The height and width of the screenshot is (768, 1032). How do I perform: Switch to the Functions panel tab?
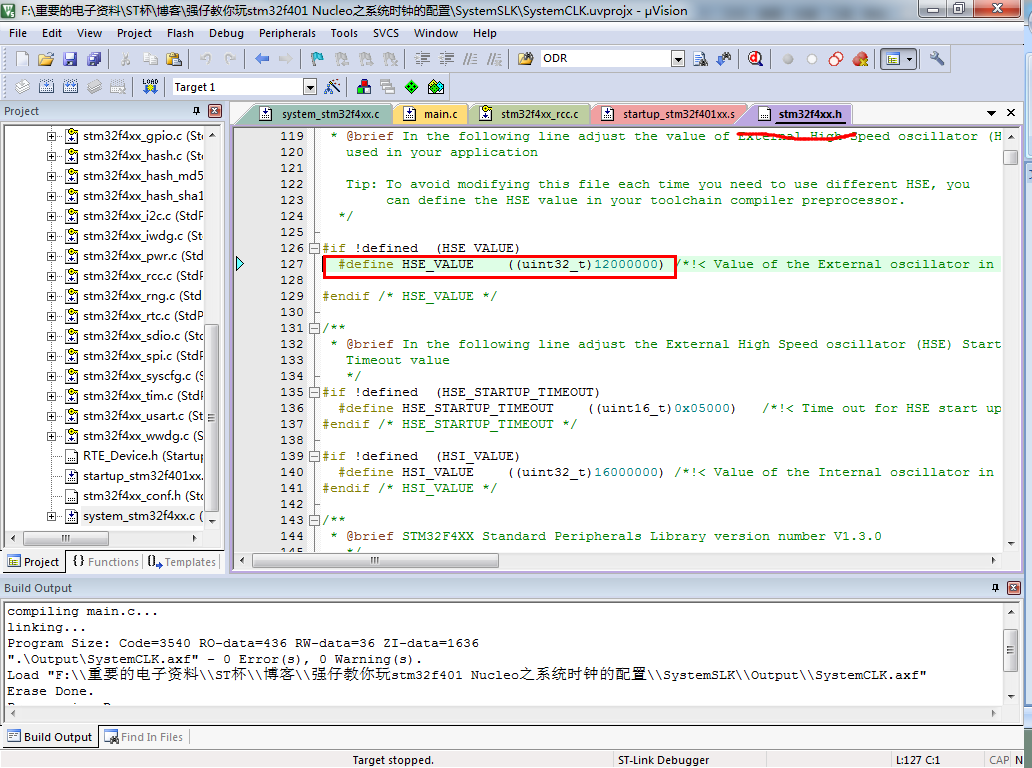pyautogui.click(x=105, y=561)
